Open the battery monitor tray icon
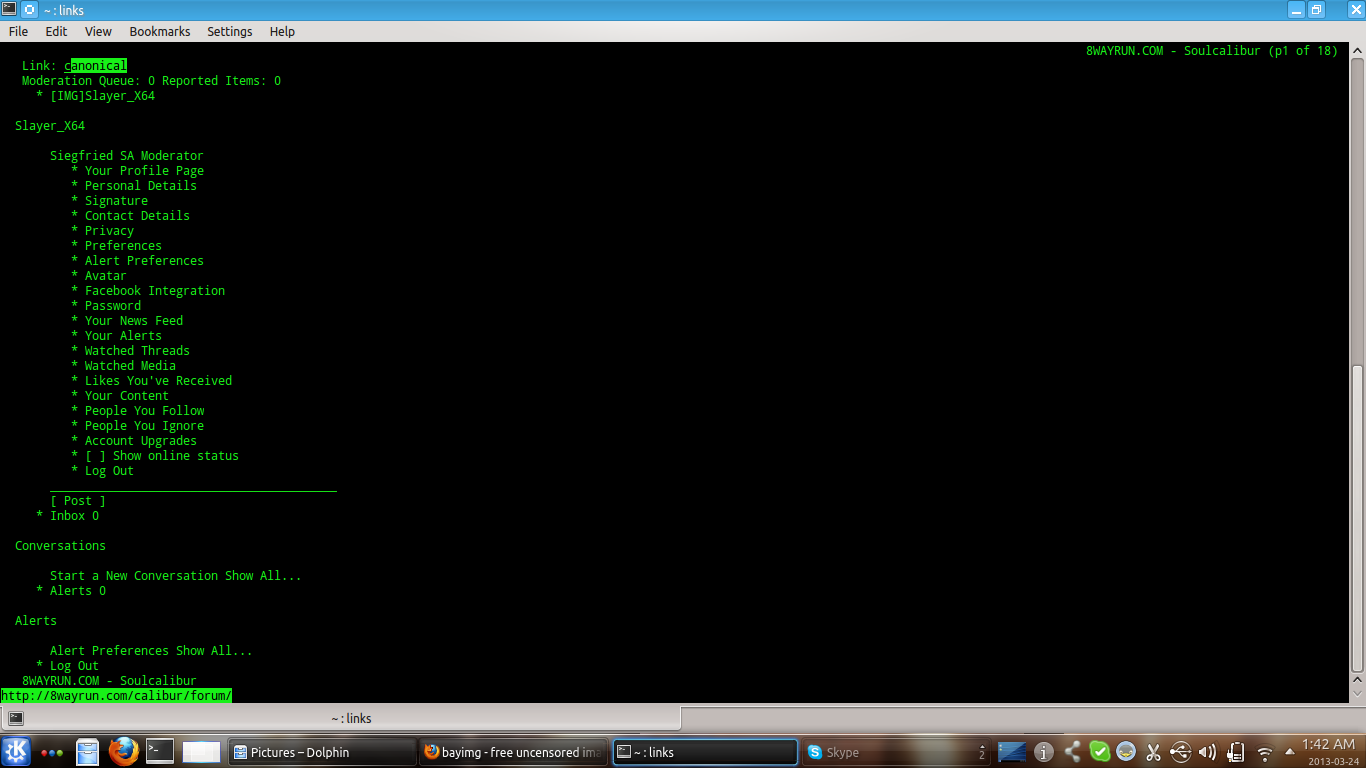Image resolution: width=1366 pixels, height=768 pixels. click(x=1235, y=752)
